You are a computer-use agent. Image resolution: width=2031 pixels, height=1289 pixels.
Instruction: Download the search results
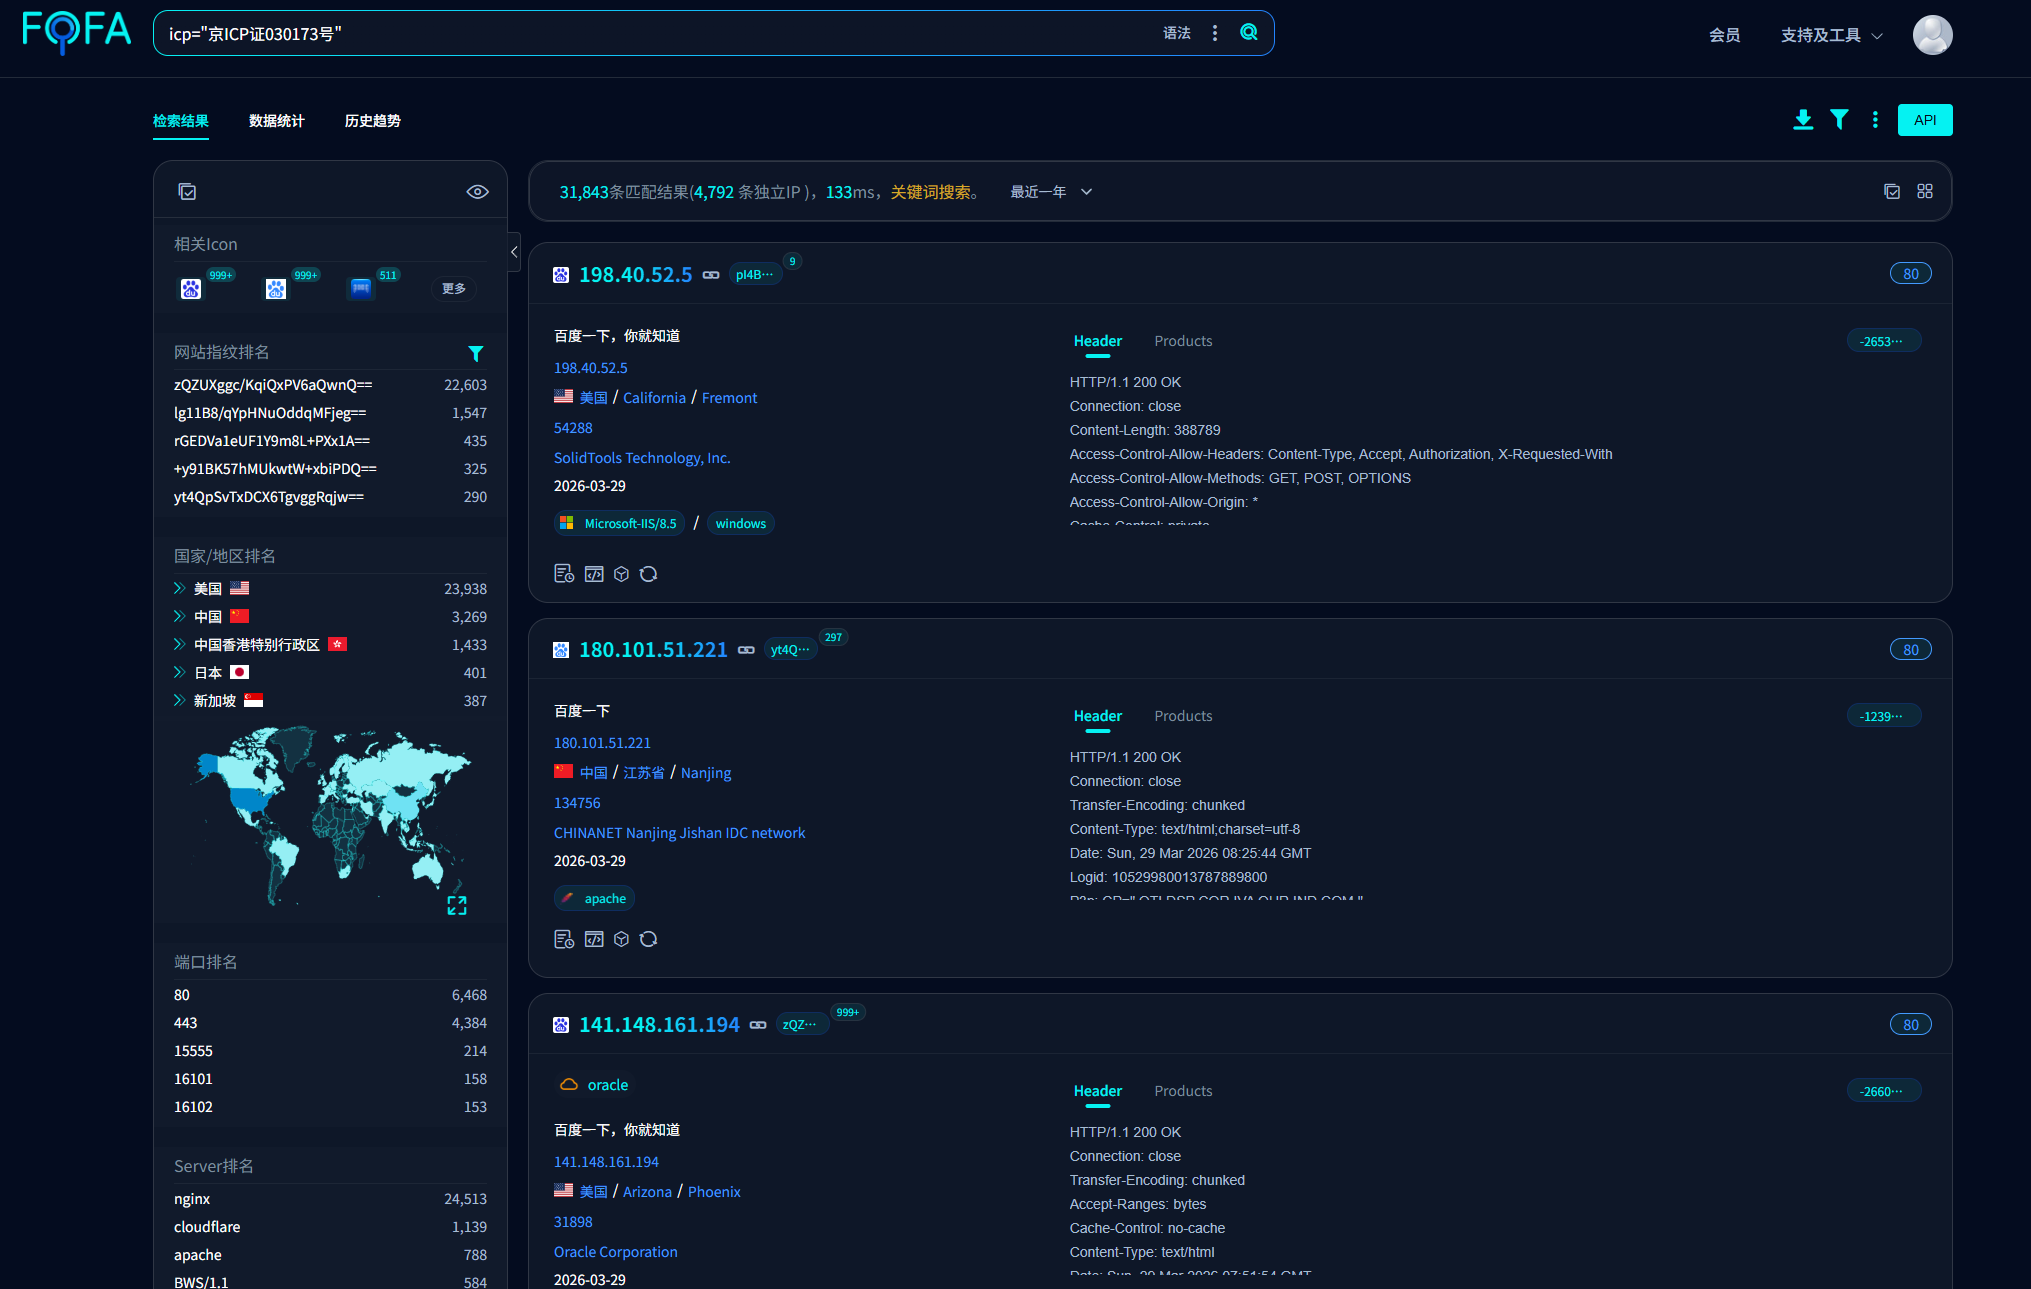[1803, 120]
